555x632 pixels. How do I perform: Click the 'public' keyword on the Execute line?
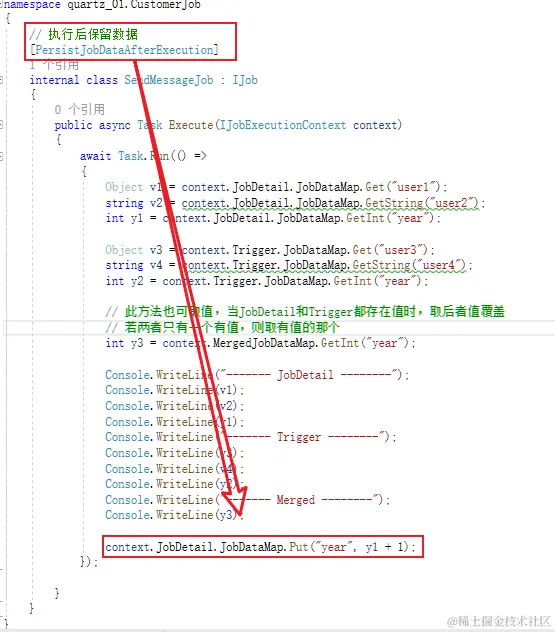point(73,125)
